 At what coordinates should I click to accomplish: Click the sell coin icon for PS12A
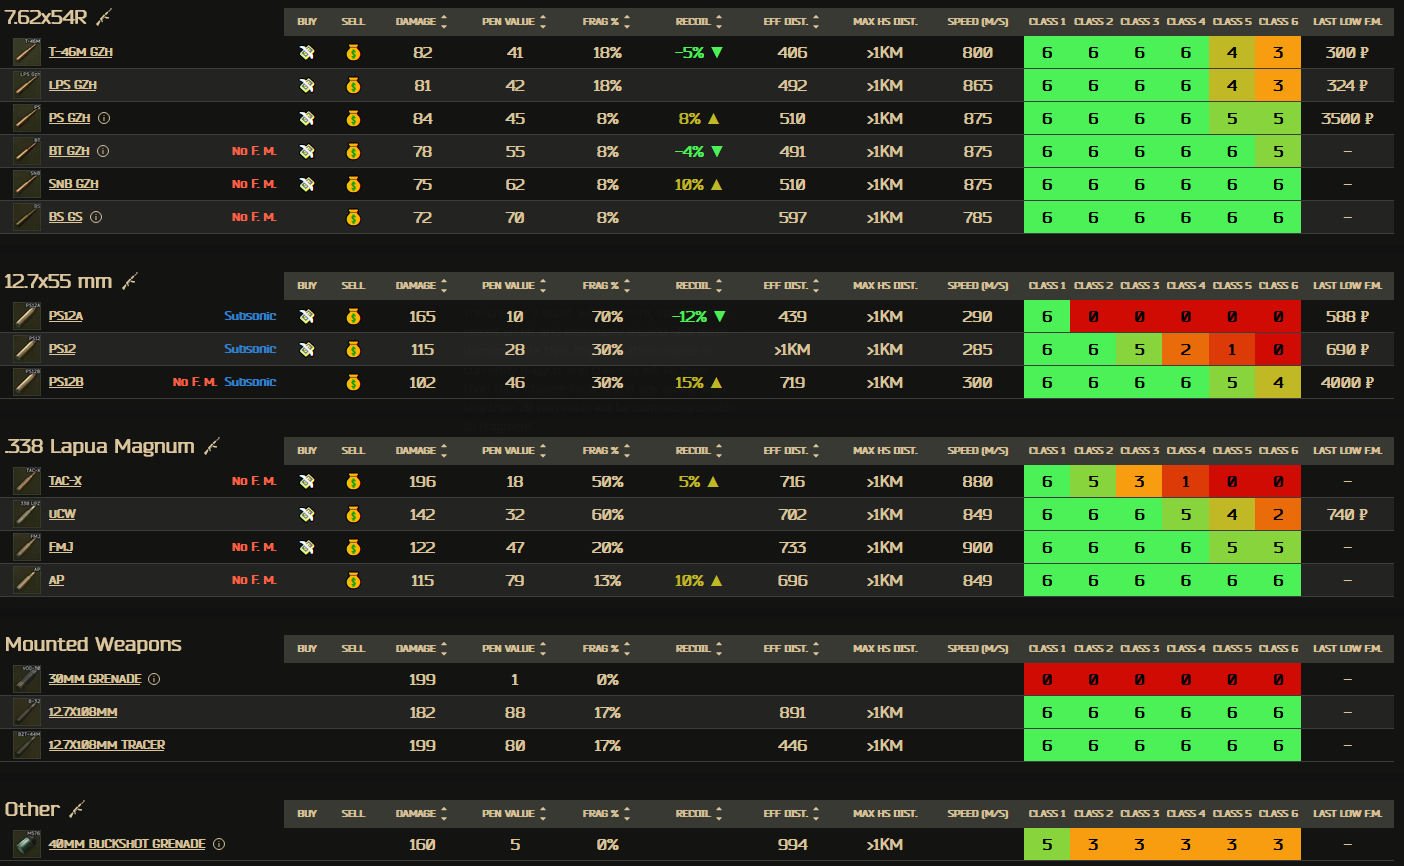click(353, 316)
